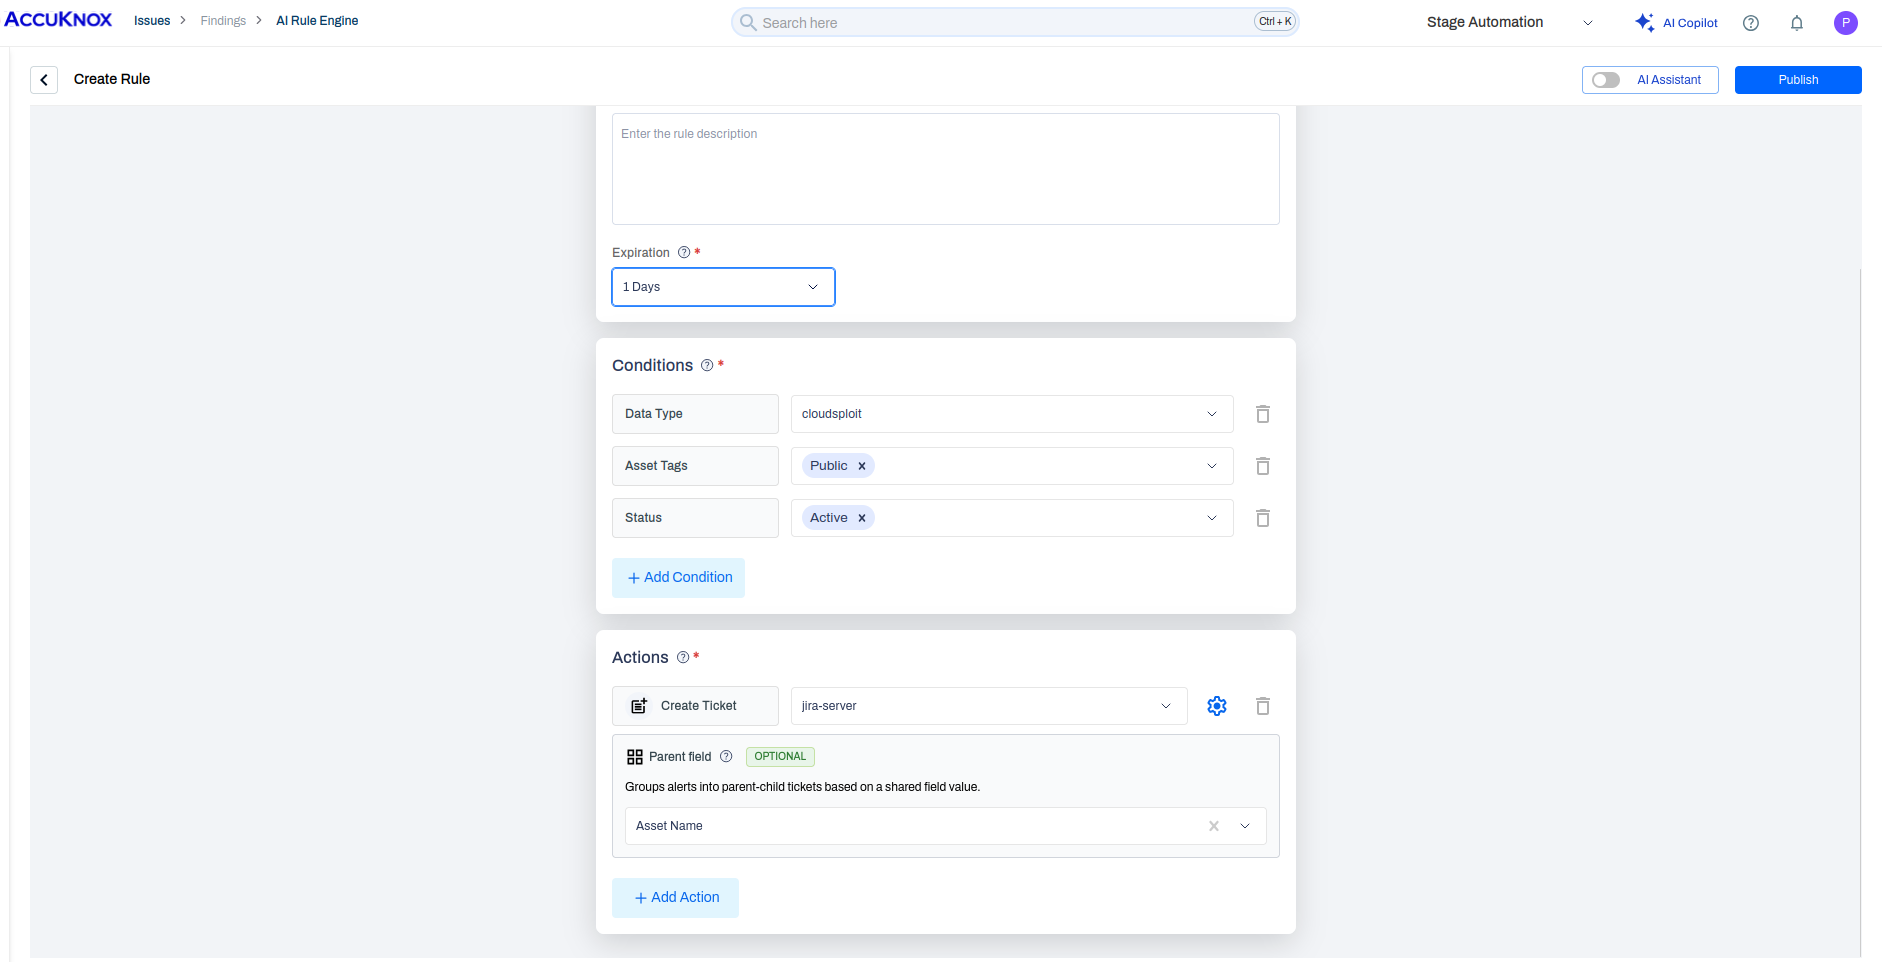
Task: Open the cloudsploit data type dropdown
Action: pos(1012,414)
